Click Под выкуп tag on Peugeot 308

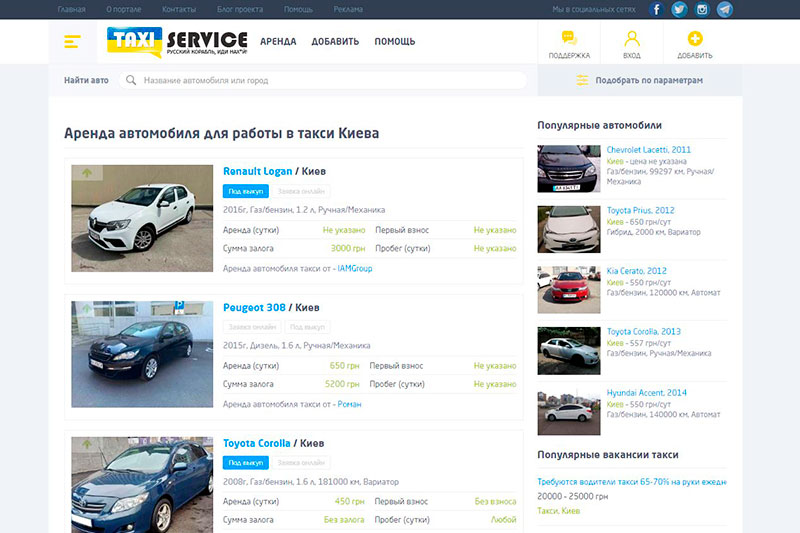click(307, 327)
